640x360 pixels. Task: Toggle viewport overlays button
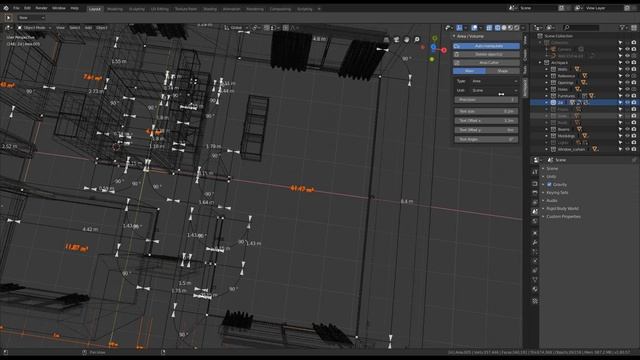474,28
